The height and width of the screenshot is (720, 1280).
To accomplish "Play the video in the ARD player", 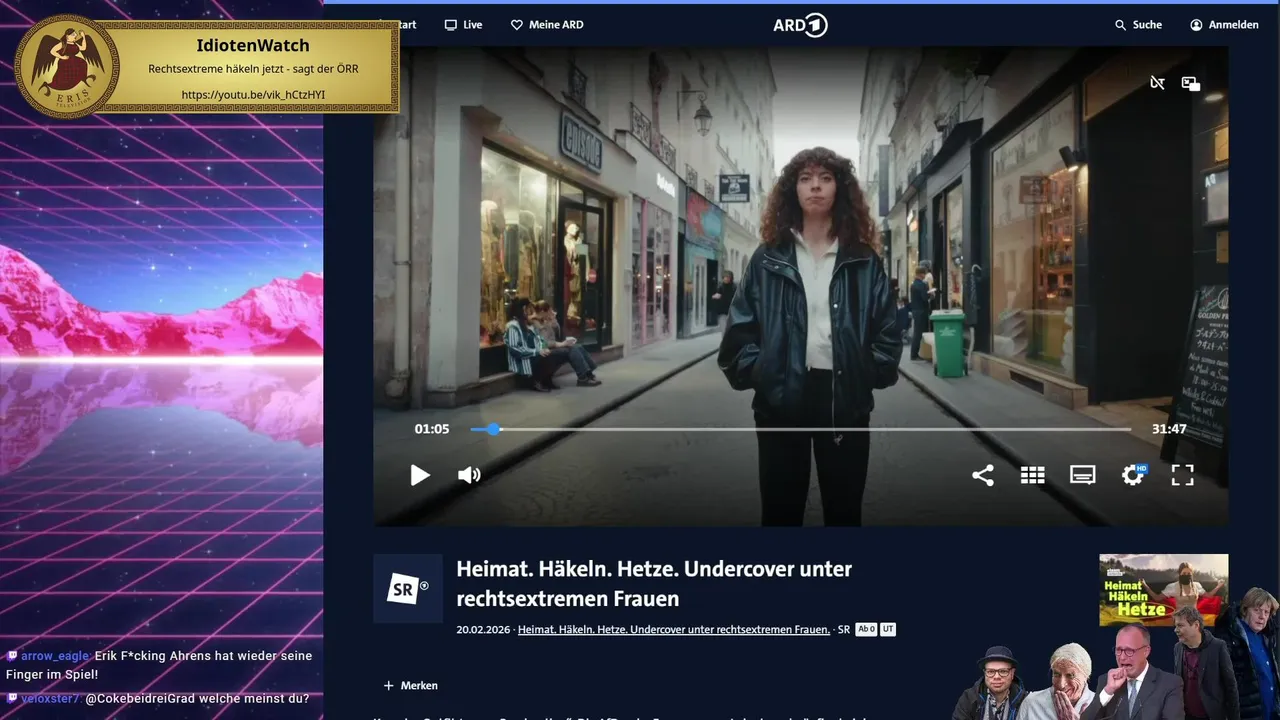I will pyautogui.click(x=420, y=475).
